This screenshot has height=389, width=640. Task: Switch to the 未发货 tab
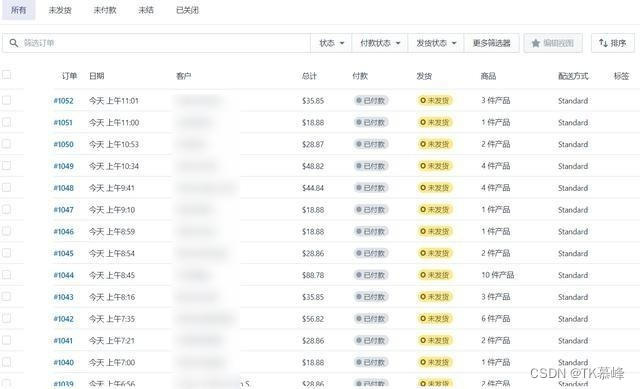pos(60,10)
